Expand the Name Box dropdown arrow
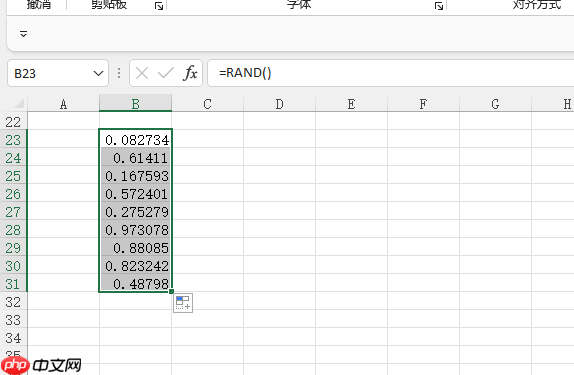 98,73
